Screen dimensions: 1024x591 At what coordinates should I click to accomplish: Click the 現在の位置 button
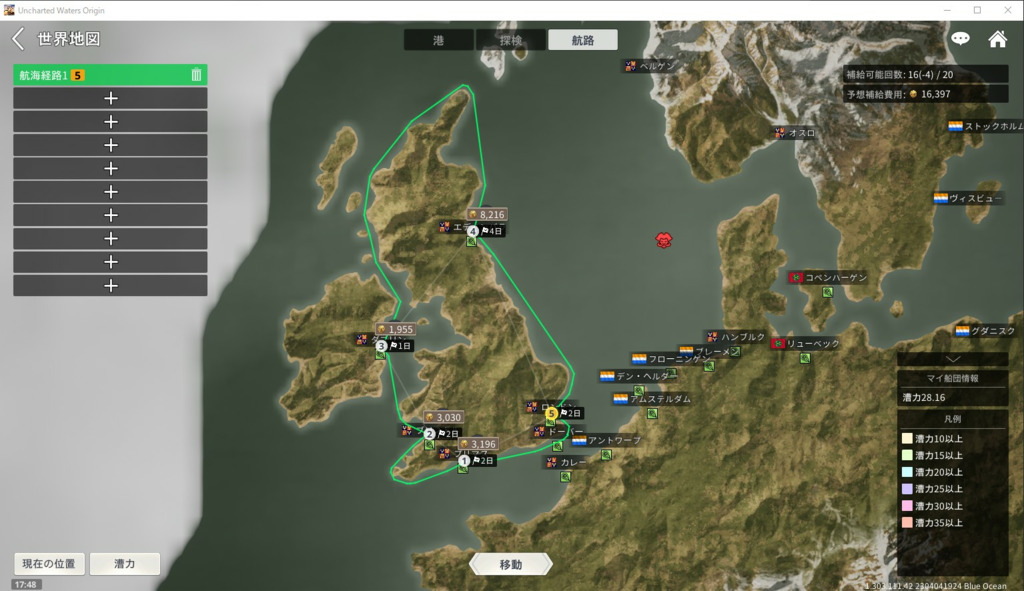pyautogui.click(x=49, y=564)
